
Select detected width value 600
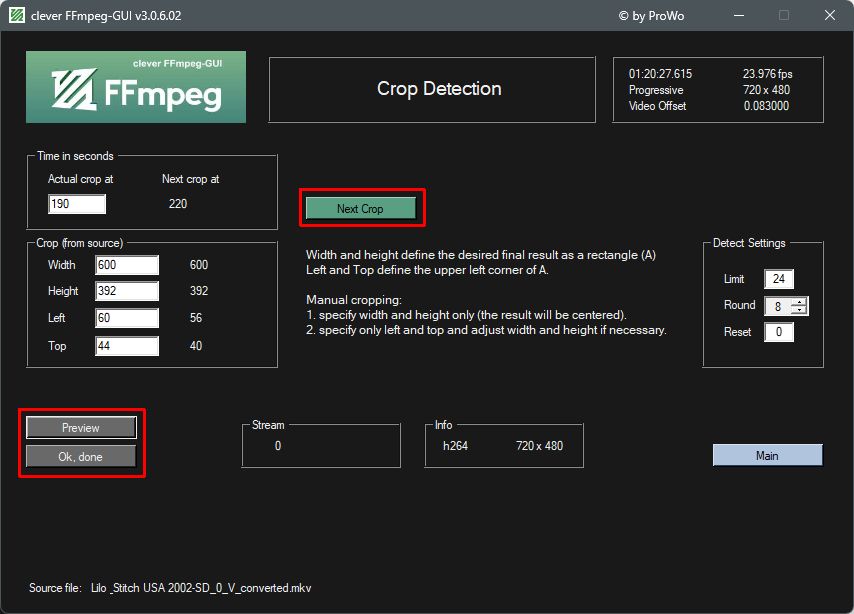[x=199, y=265]
